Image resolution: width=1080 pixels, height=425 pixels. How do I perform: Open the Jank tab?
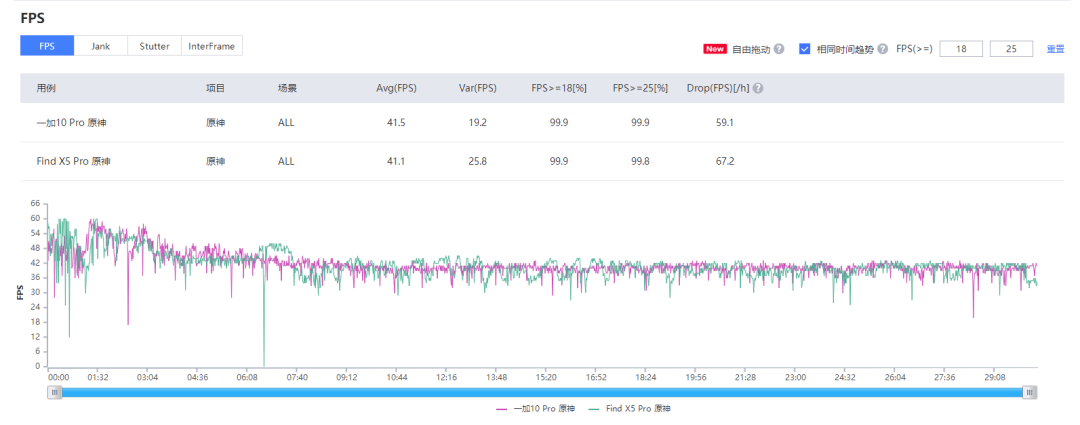tap(101, 46)
